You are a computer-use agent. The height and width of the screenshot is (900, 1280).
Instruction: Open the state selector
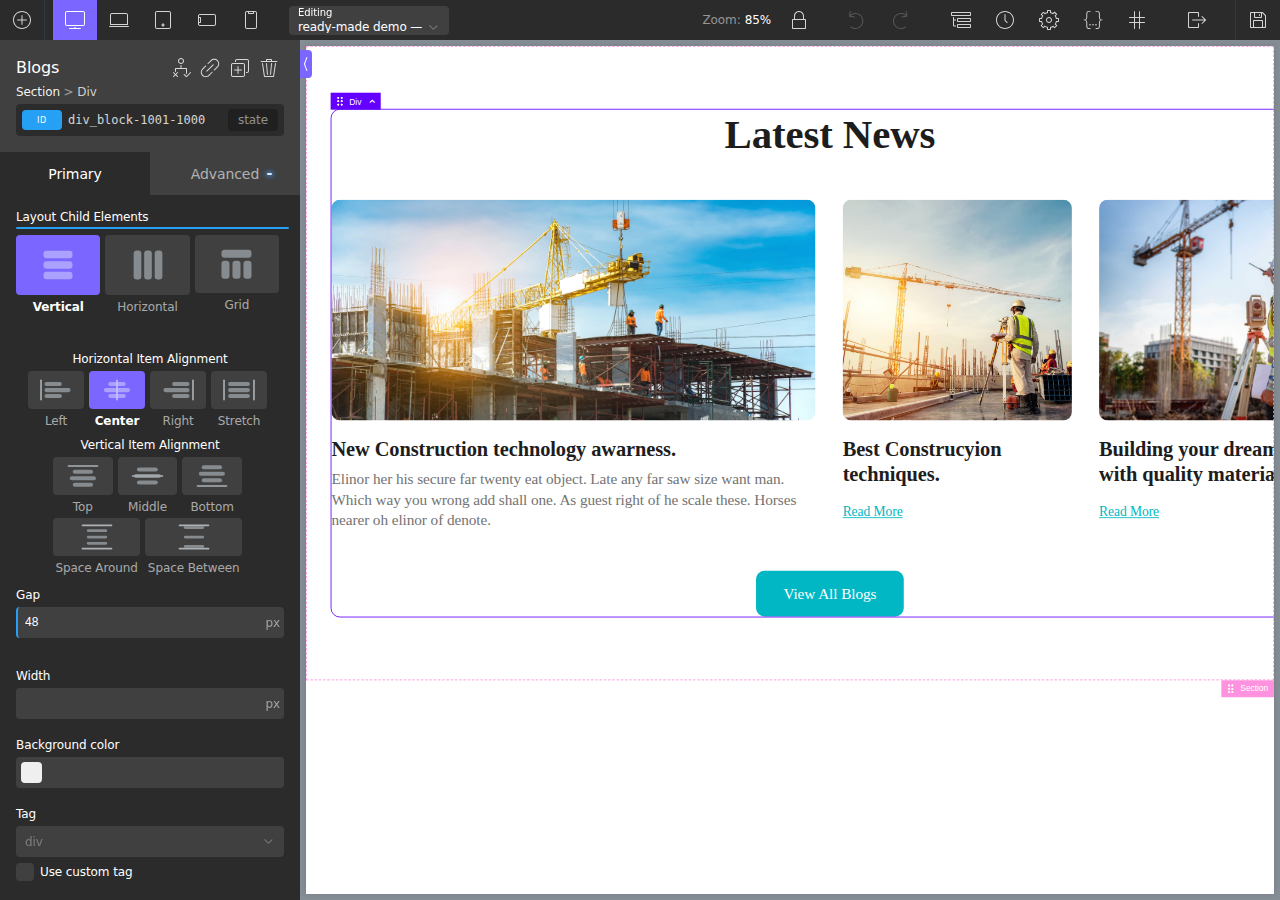(x=253, y=120)
